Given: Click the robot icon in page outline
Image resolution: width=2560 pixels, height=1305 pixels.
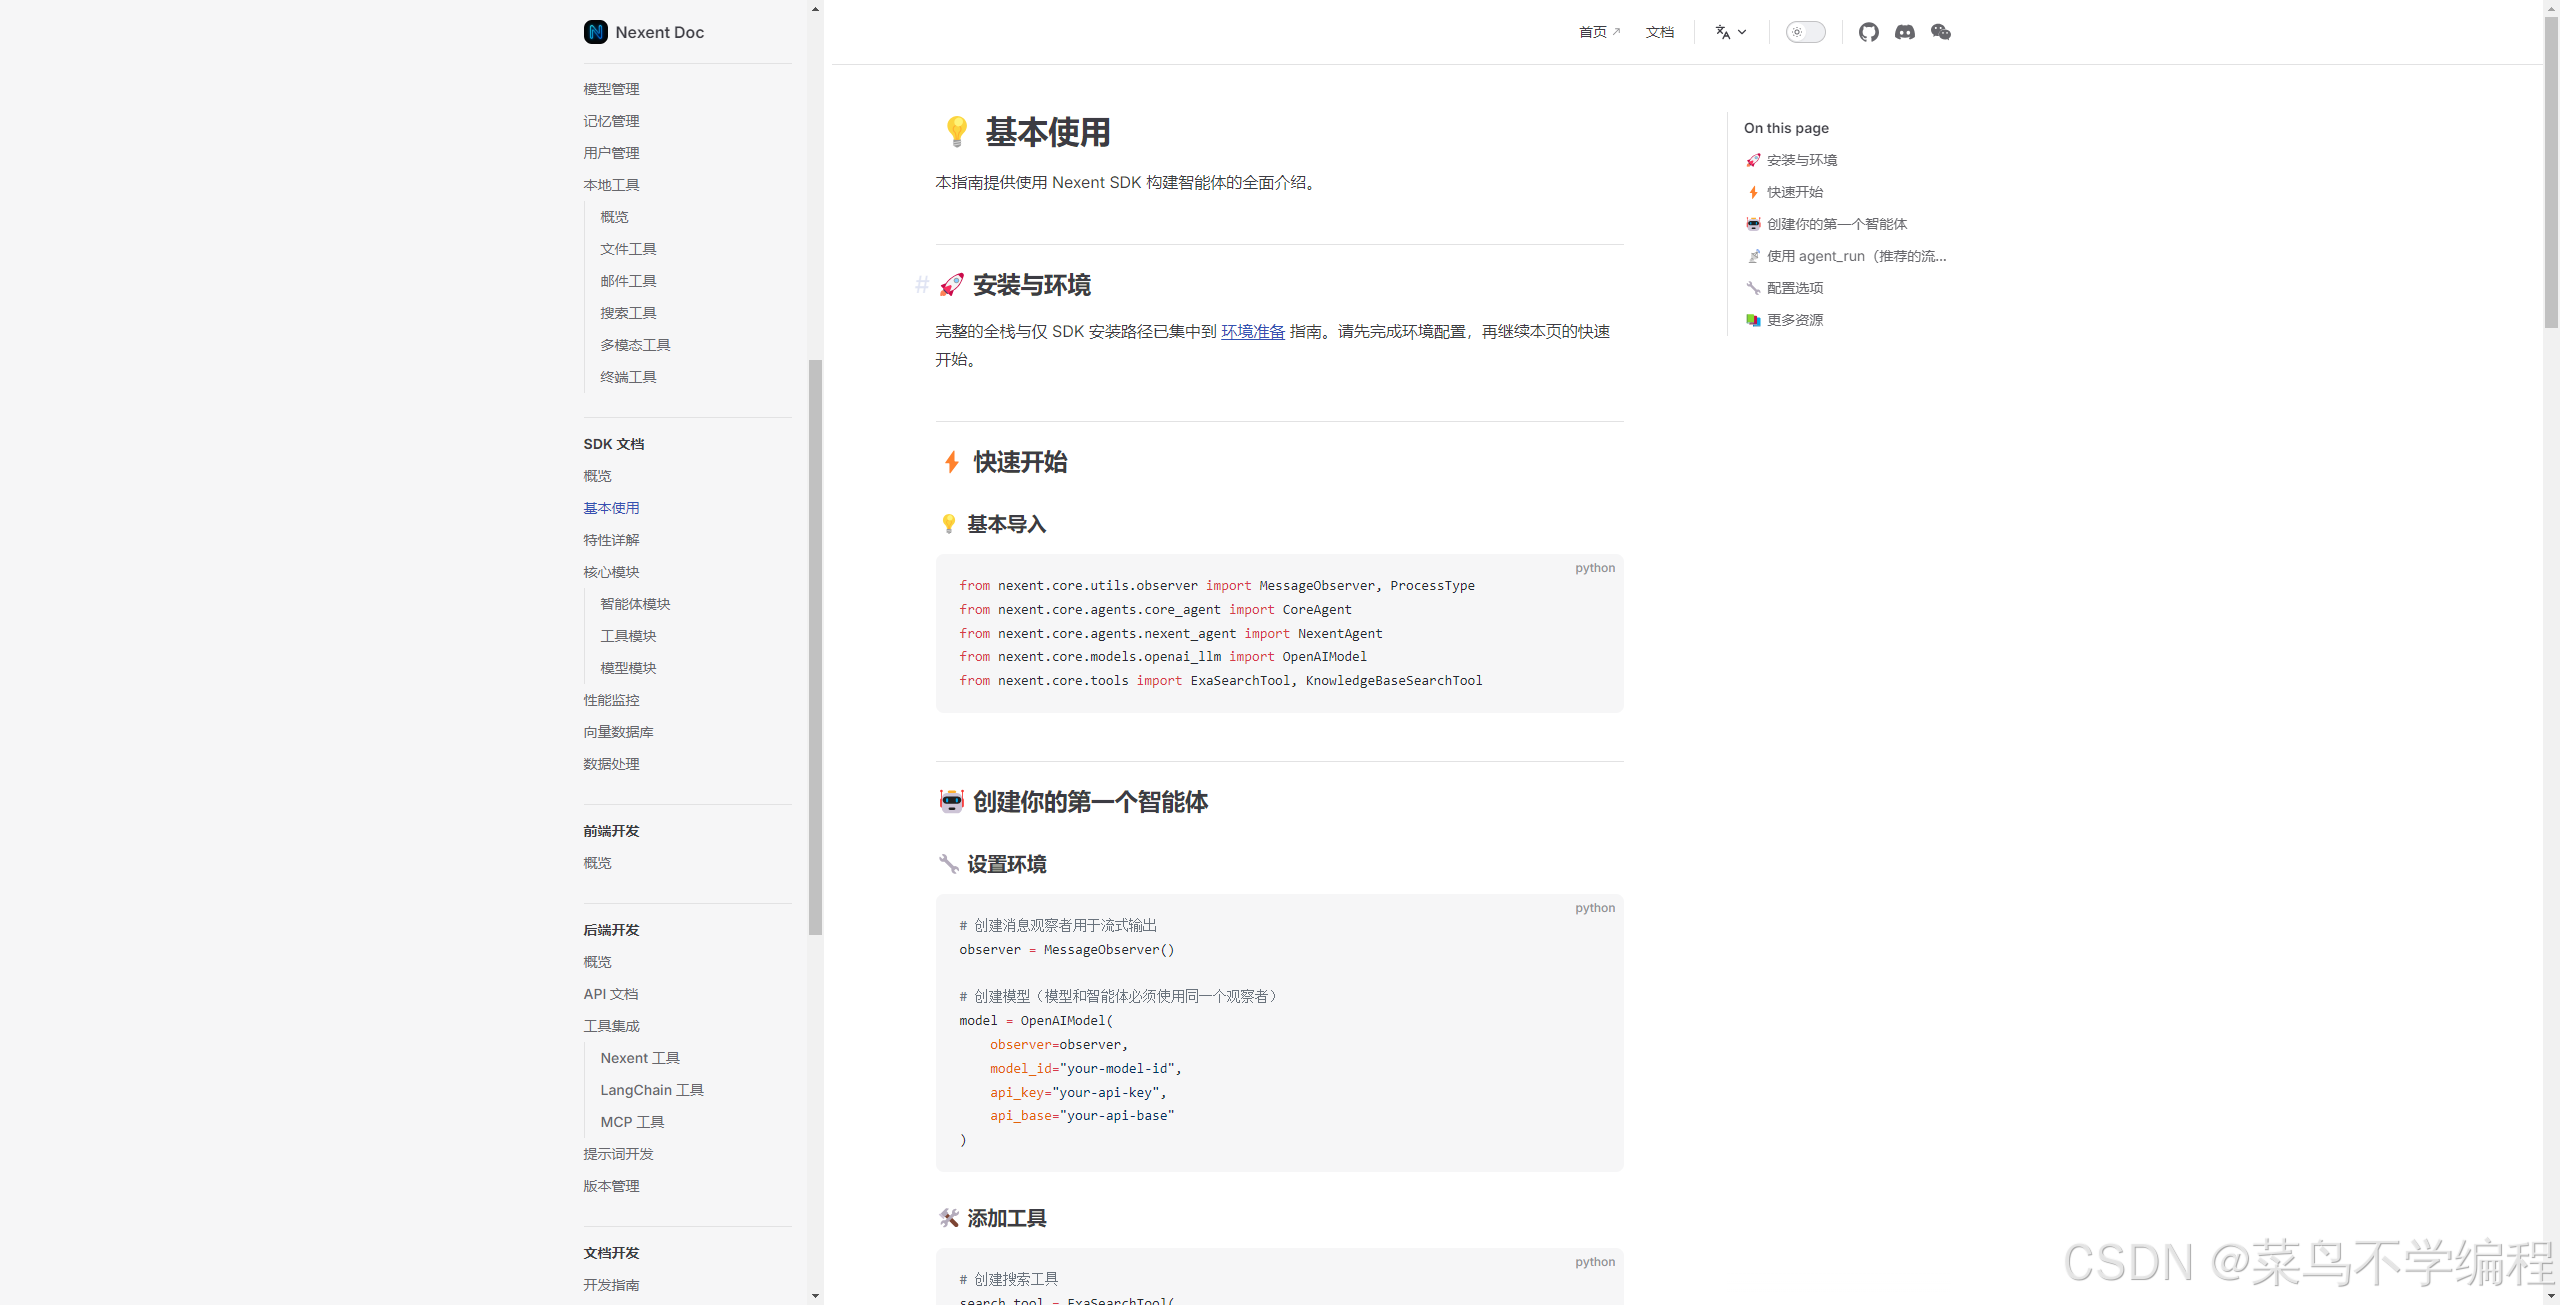Looking at the screenshot, I should tap(1753, 224).
